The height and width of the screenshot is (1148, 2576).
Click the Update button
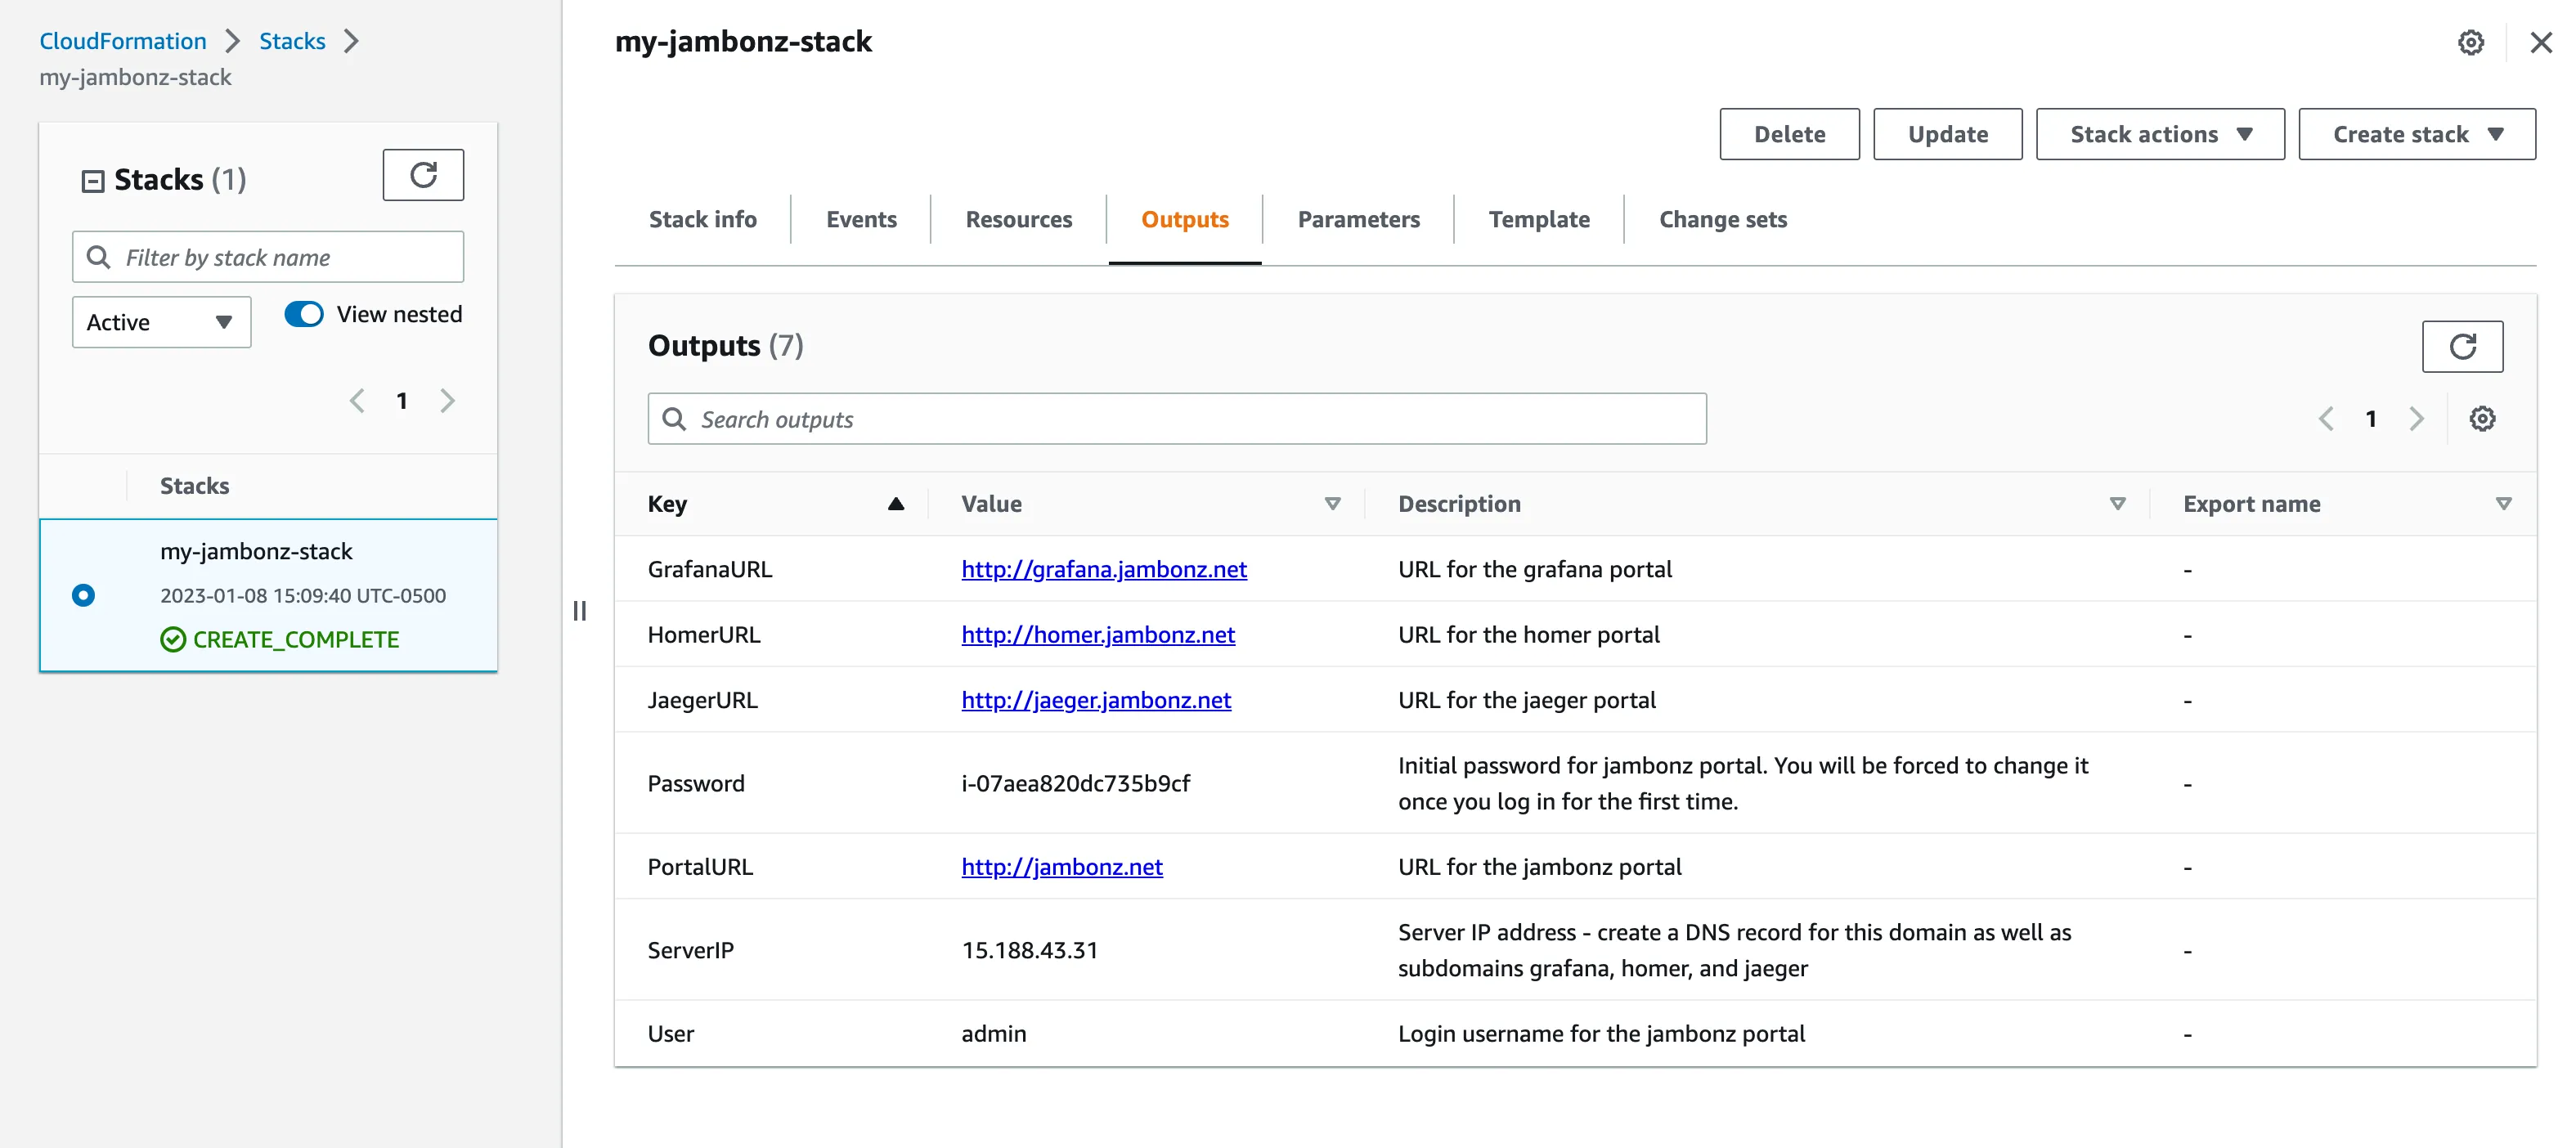1947,134
